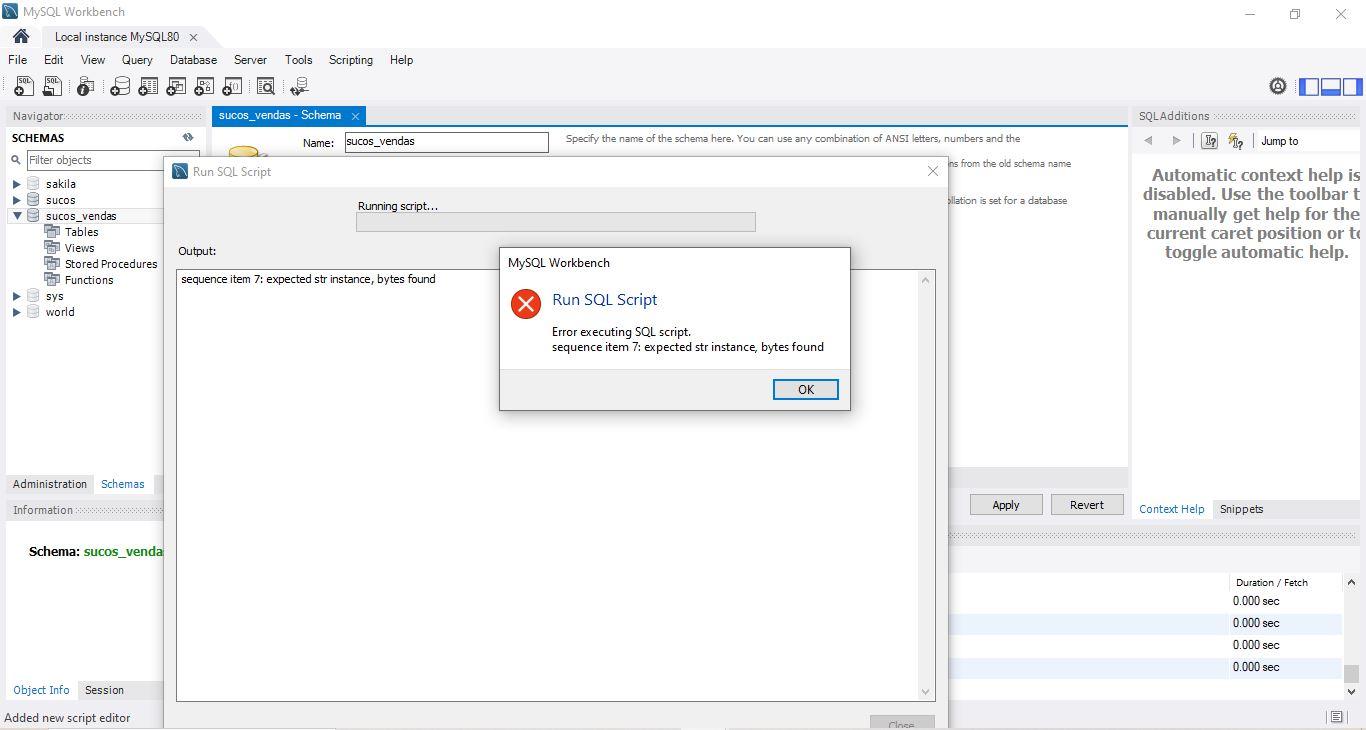This screenshot has width=1366, height=730.
Task: Get context help for caret position
Action: (x=1209, y=141)
